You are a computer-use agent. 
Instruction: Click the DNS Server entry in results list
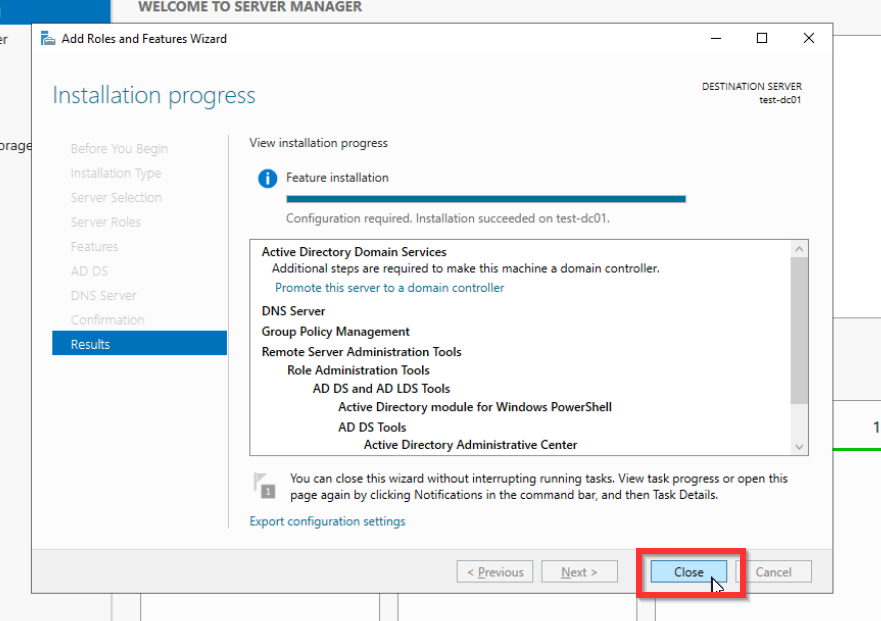point(293,311)
